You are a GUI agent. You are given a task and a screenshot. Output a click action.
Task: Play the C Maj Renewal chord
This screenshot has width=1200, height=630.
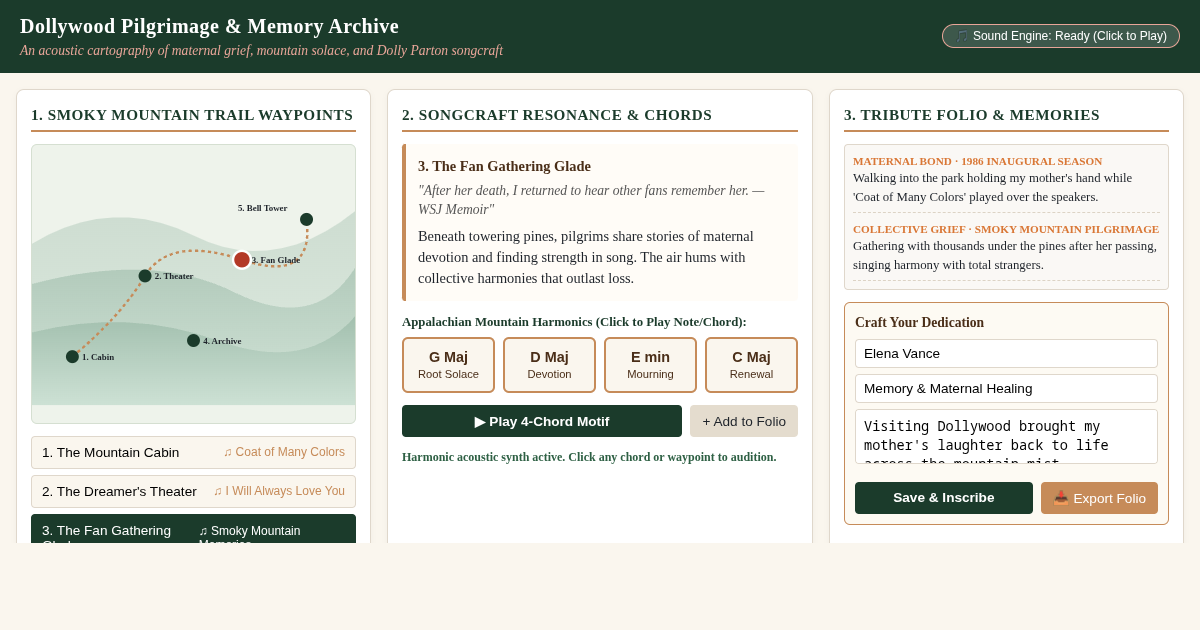pyautogui.click(x=751, y=365)
